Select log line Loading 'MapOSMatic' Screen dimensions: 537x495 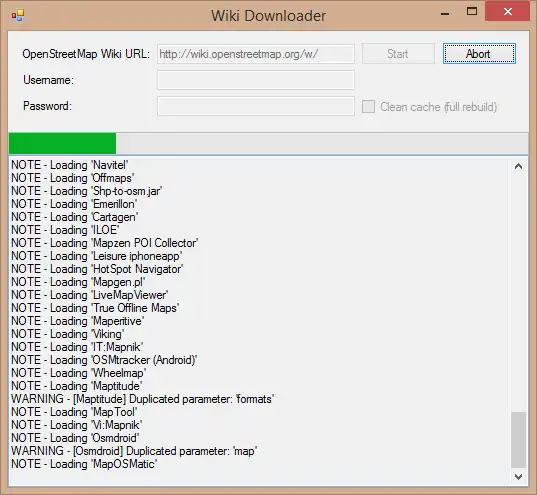(x=84, y=464)
